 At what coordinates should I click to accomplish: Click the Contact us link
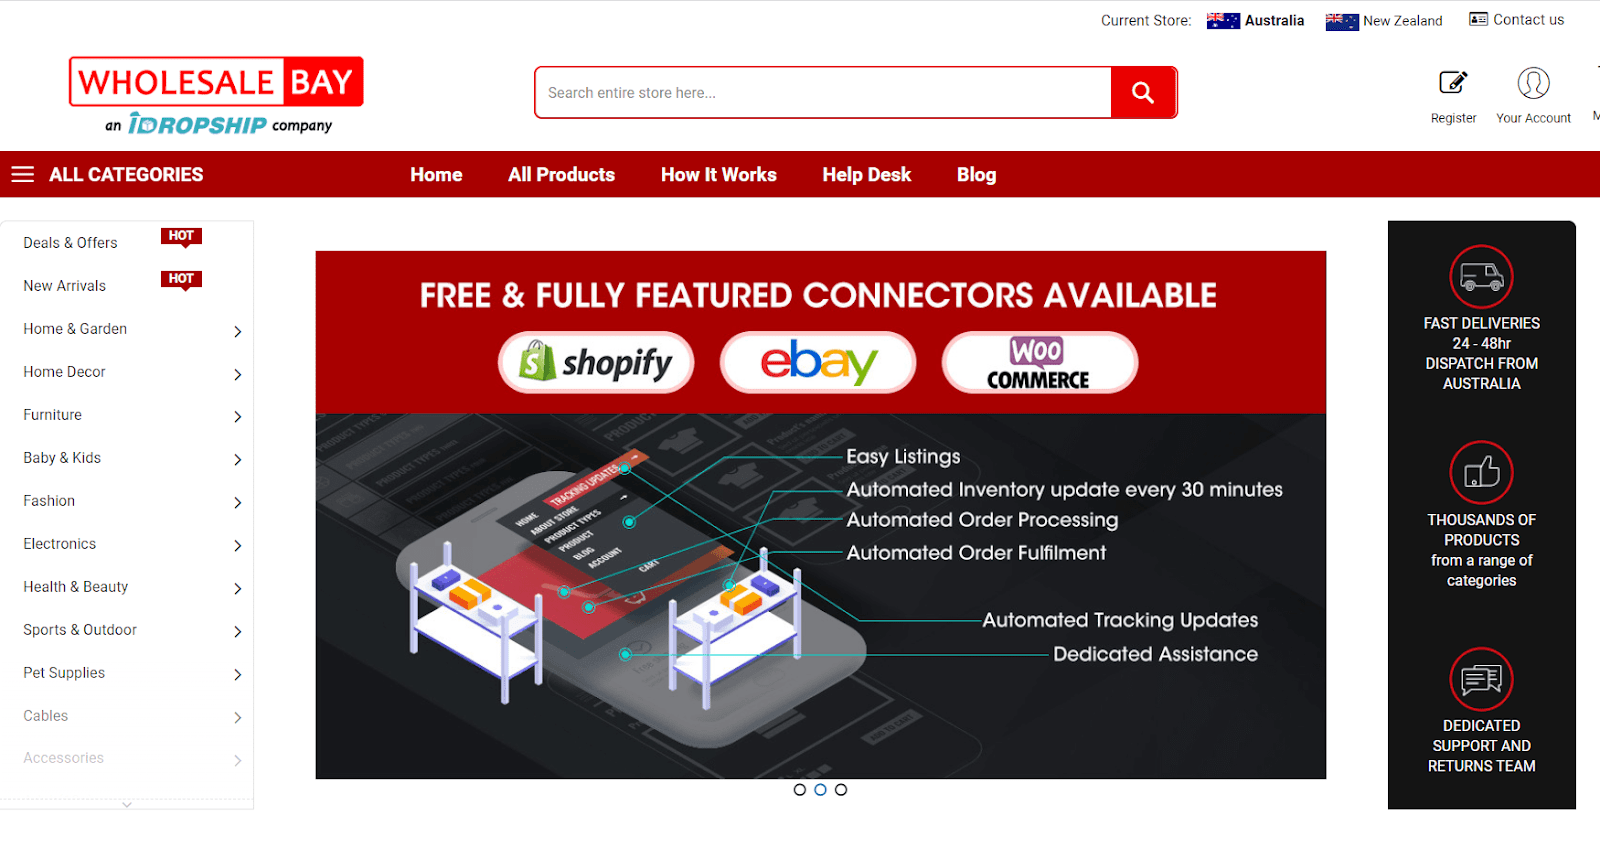coord(1516,20)
